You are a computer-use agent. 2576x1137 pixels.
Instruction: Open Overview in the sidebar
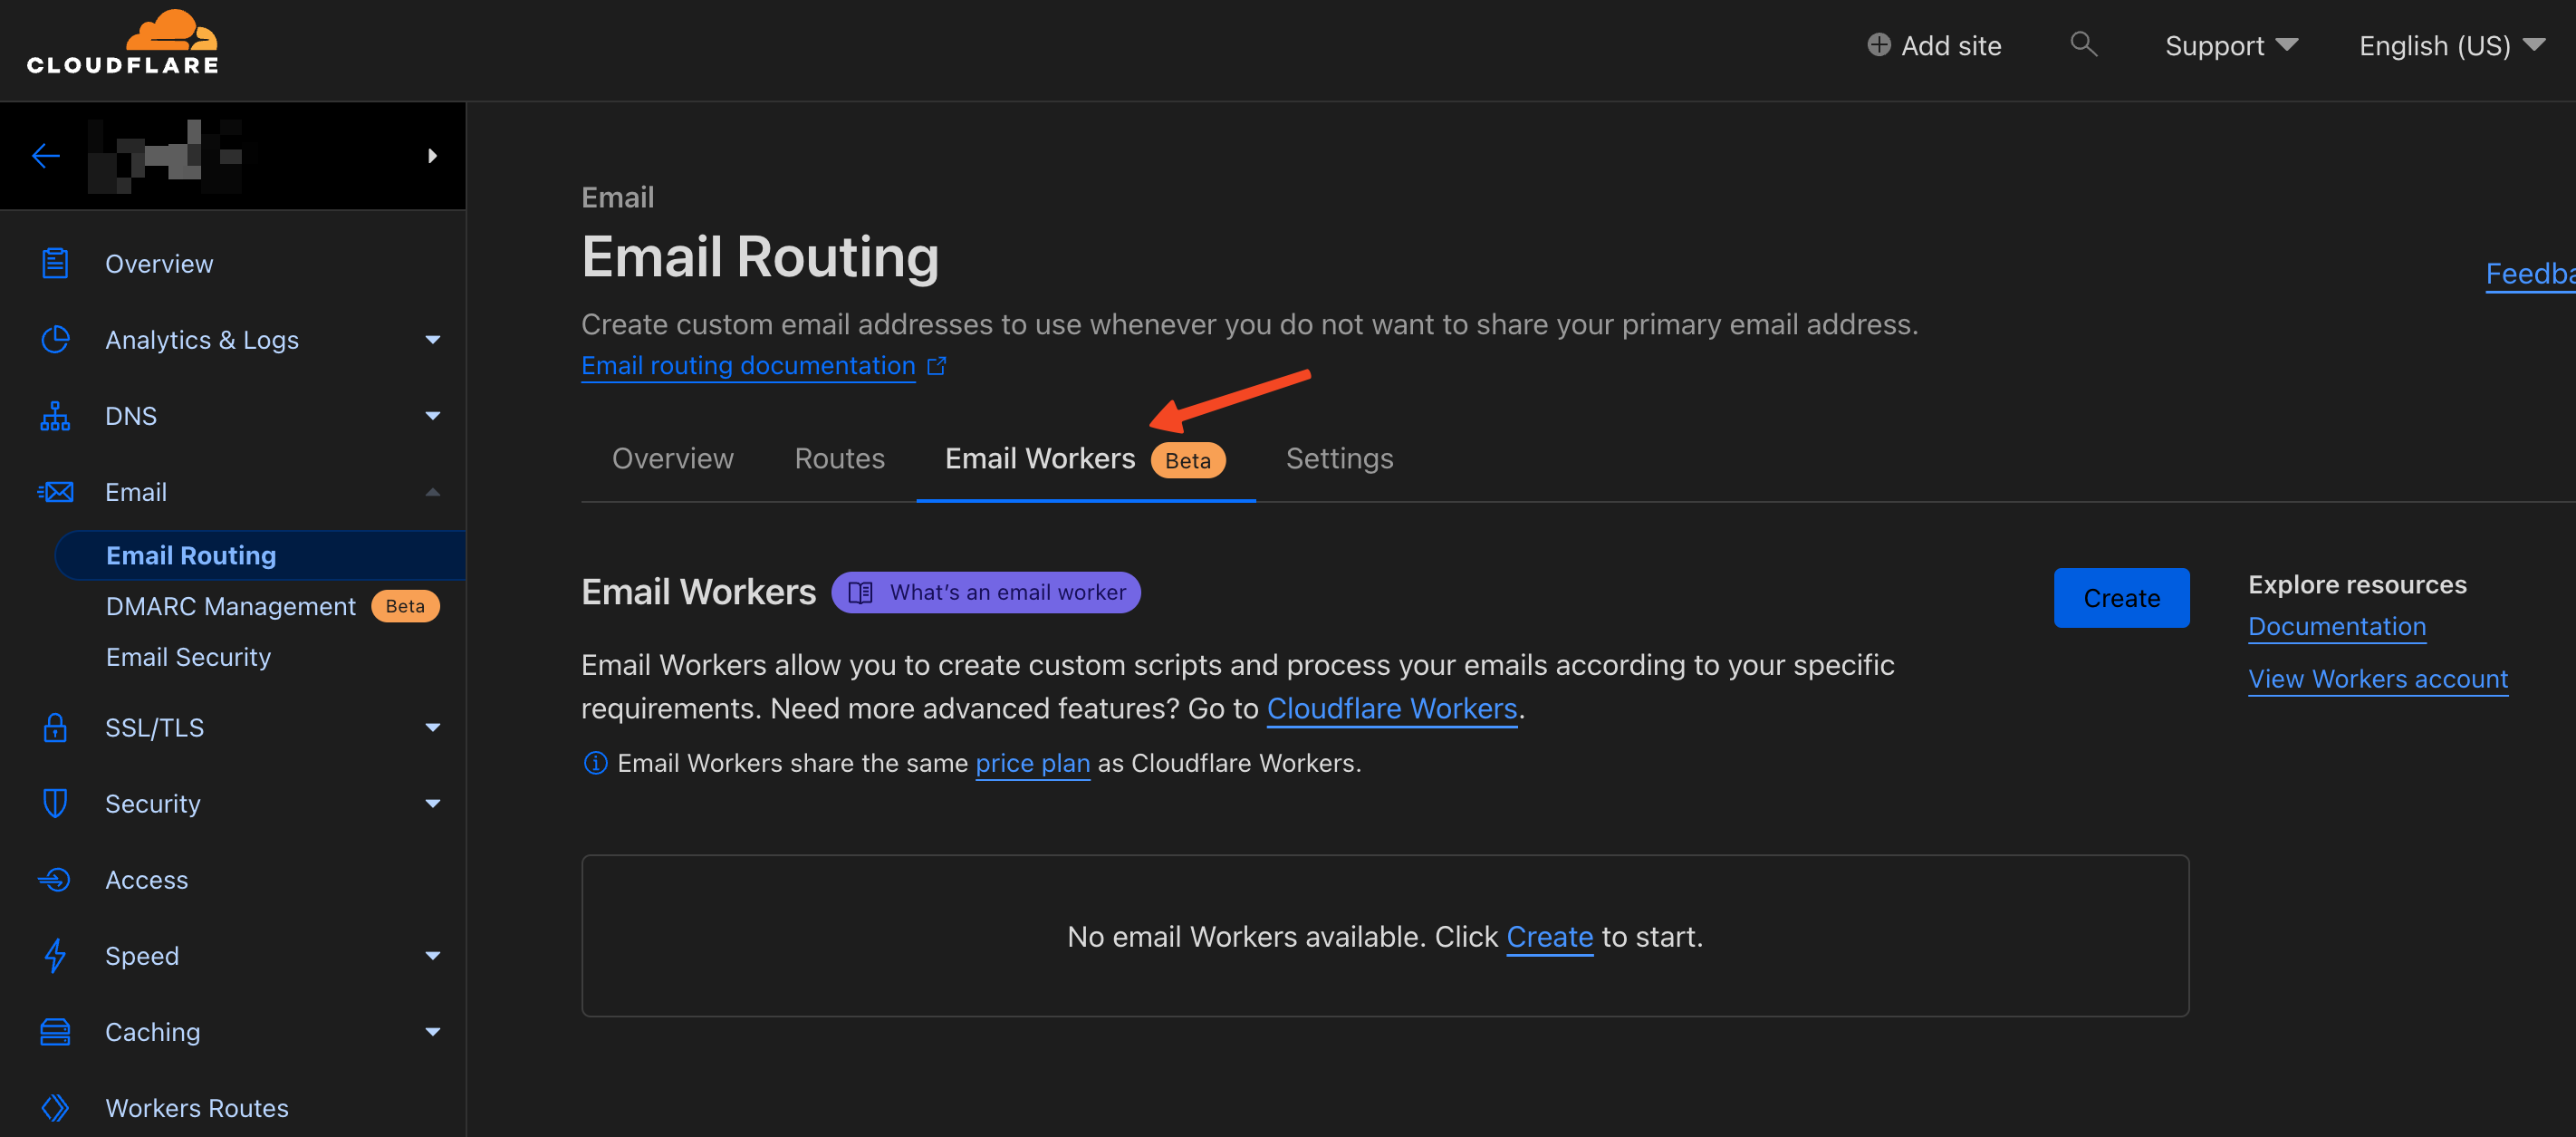tap(159, 264)
